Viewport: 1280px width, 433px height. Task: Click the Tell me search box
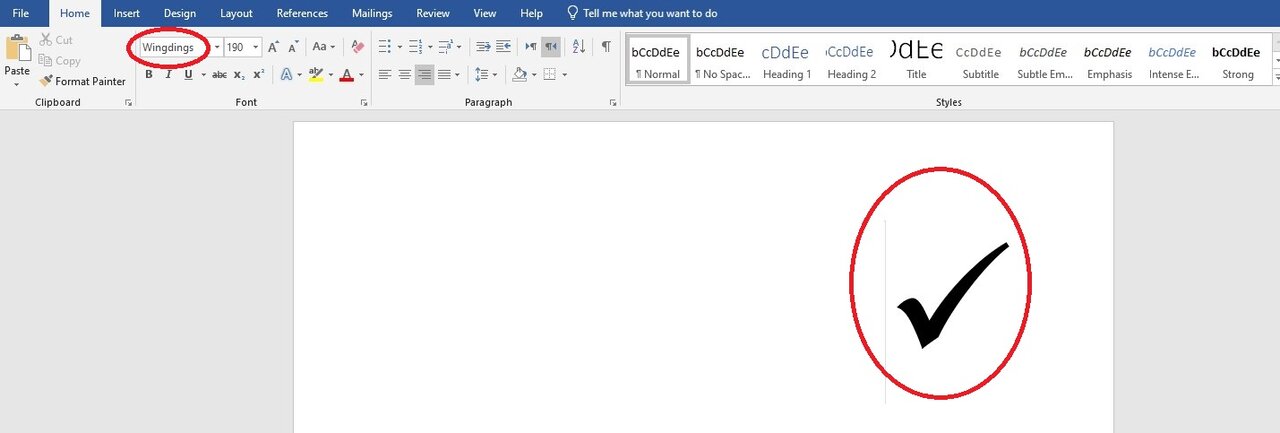point(650,13)
